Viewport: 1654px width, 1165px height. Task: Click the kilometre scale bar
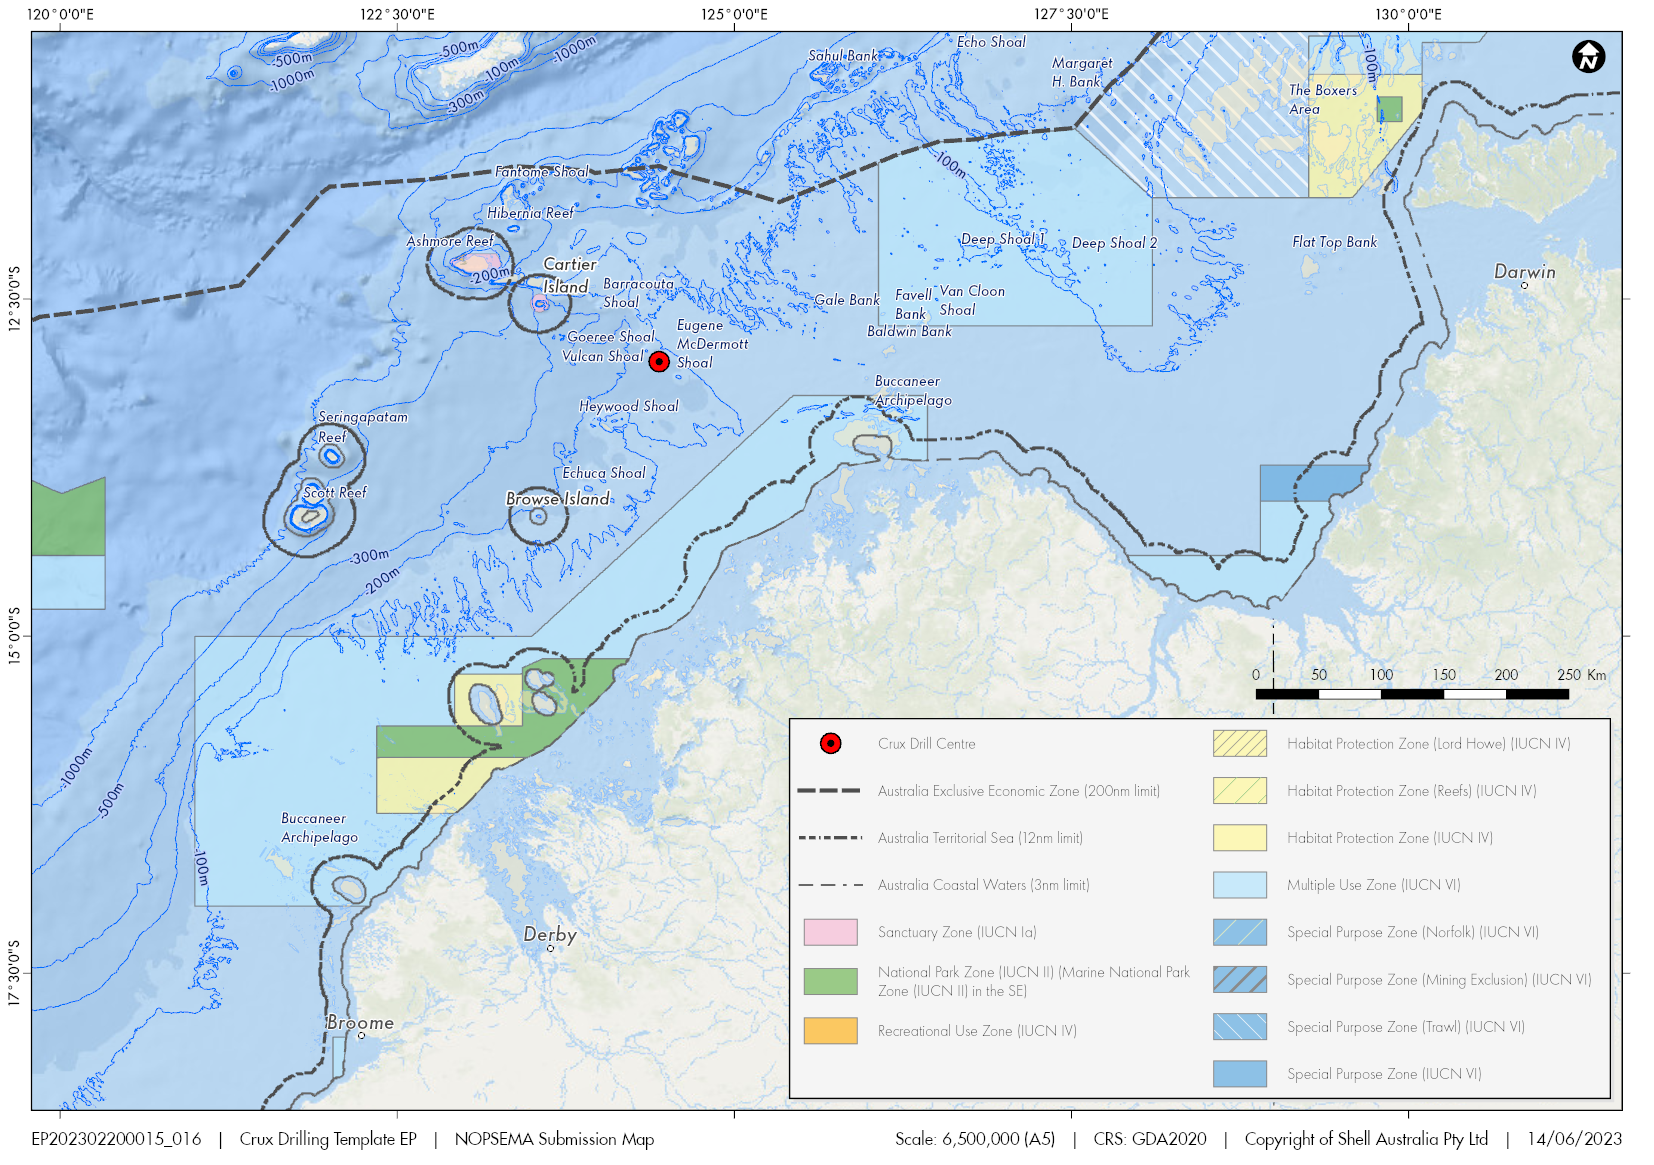[x=1411, y=693]
